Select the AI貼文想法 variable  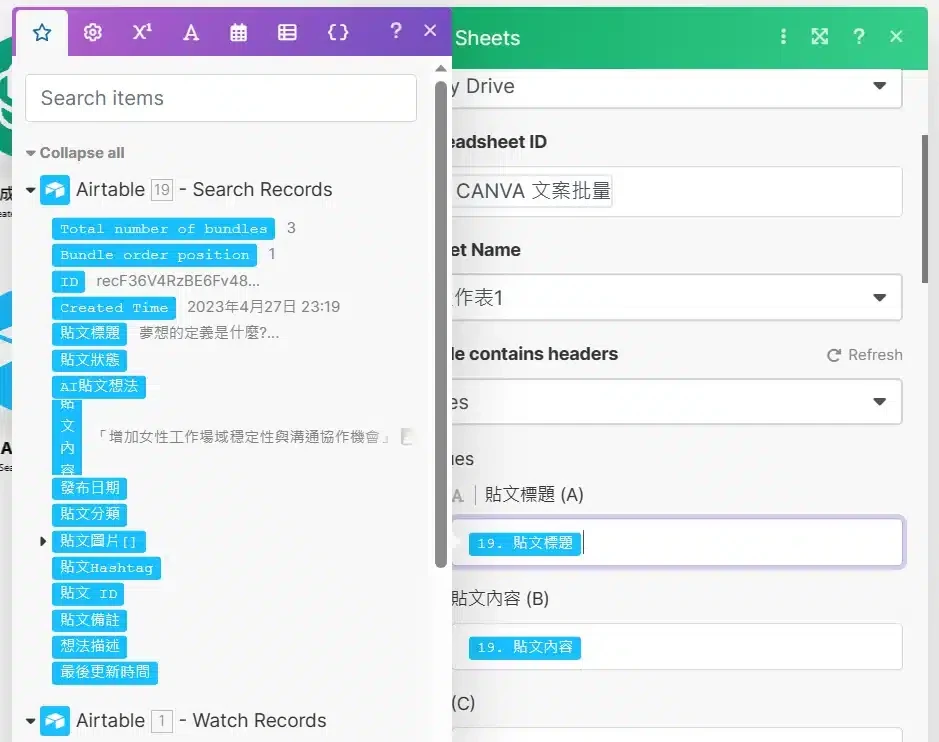(x=99, y=386)
